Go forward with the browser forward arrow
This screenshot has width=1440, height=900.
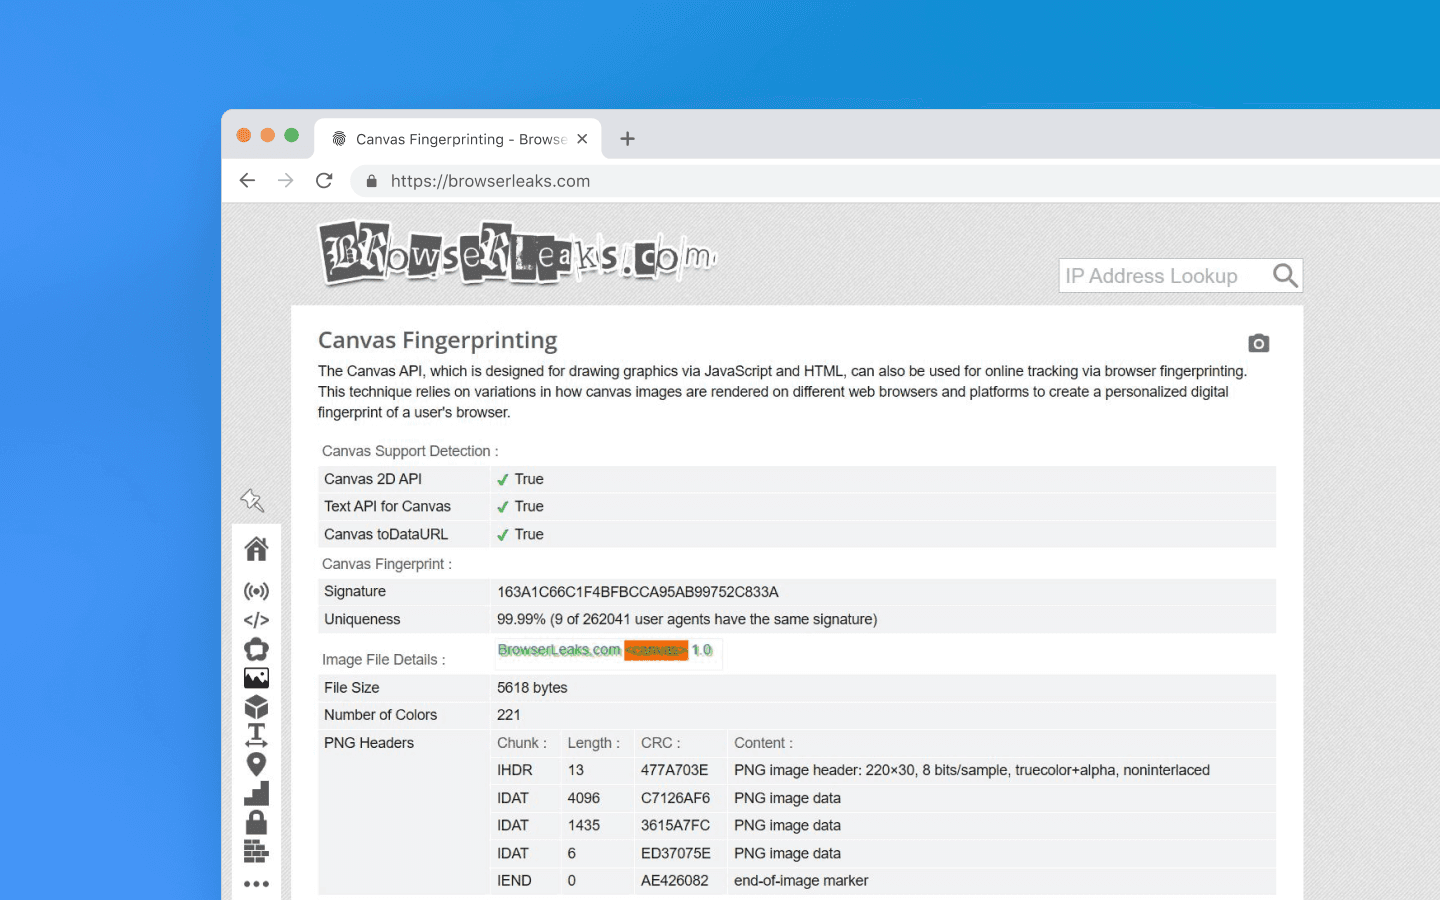286,181
